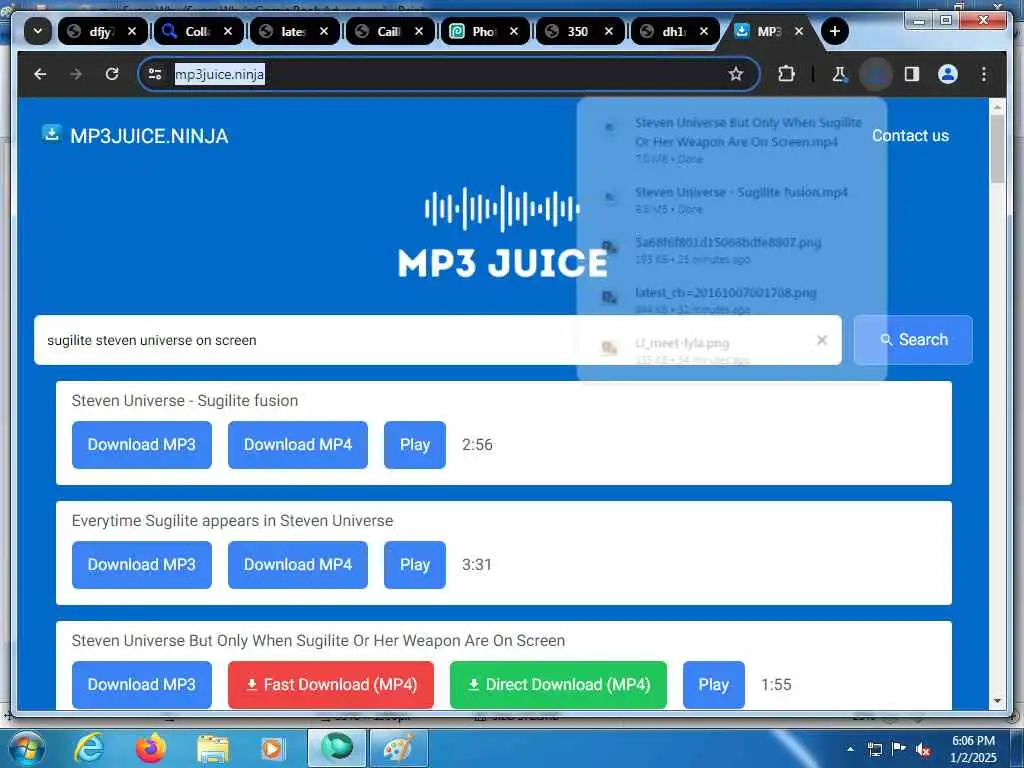Close the 'Coll' tab
1024x768 pixels.
(x=228, y=31)
